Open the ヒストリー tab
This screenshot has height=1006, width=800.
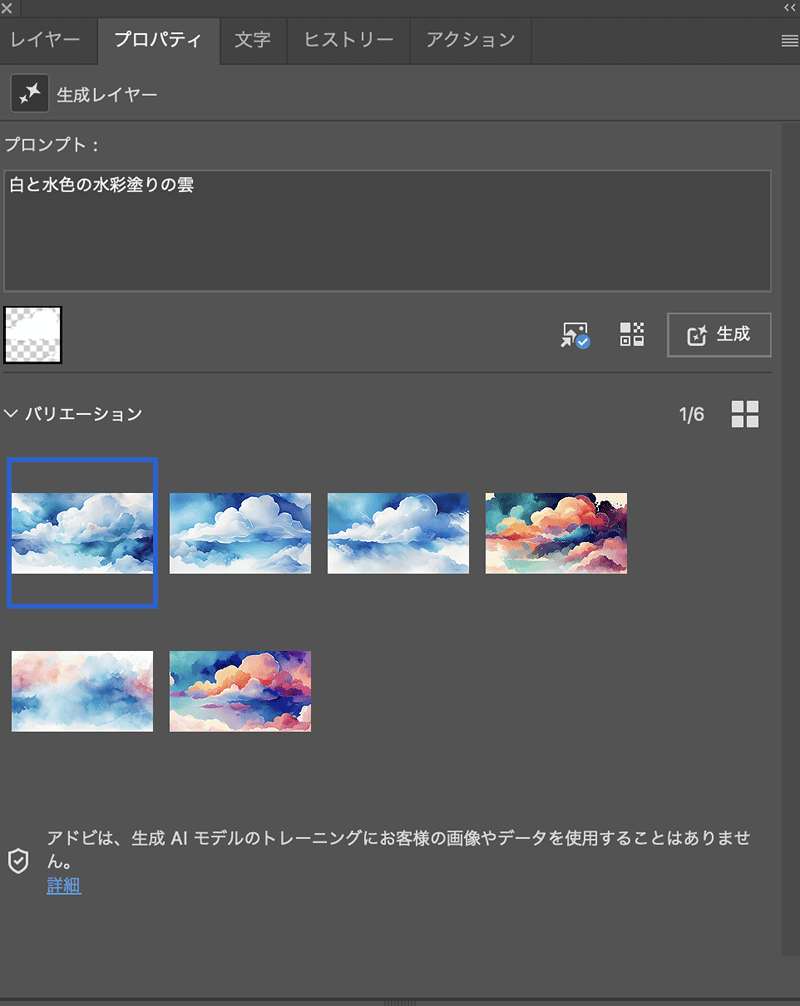(348, 40)
